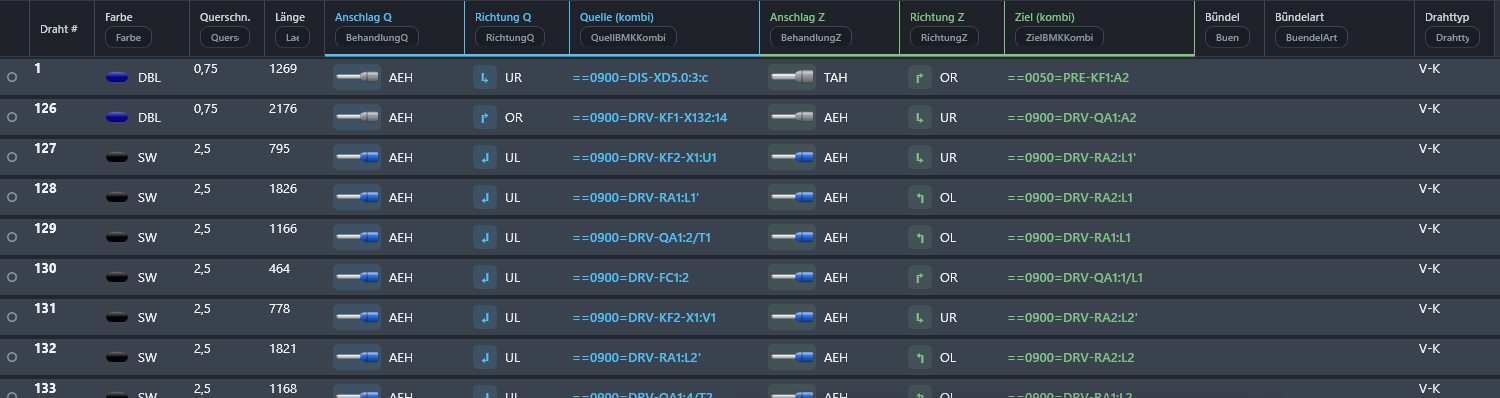Select the radio button for wire 127
Viewport: 1500px width, 398px height.
(12, 157)
